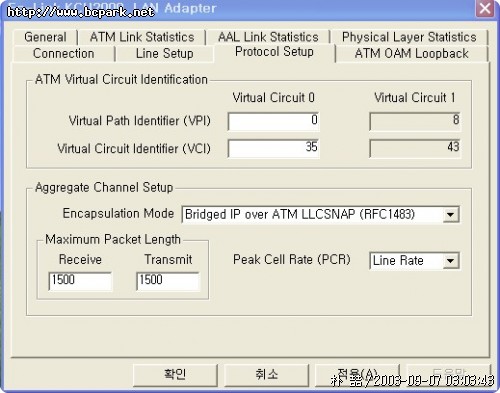
Task: Open the ATM OAM Loopback tab
Action: pyautogui.click(x=412, y=54)
